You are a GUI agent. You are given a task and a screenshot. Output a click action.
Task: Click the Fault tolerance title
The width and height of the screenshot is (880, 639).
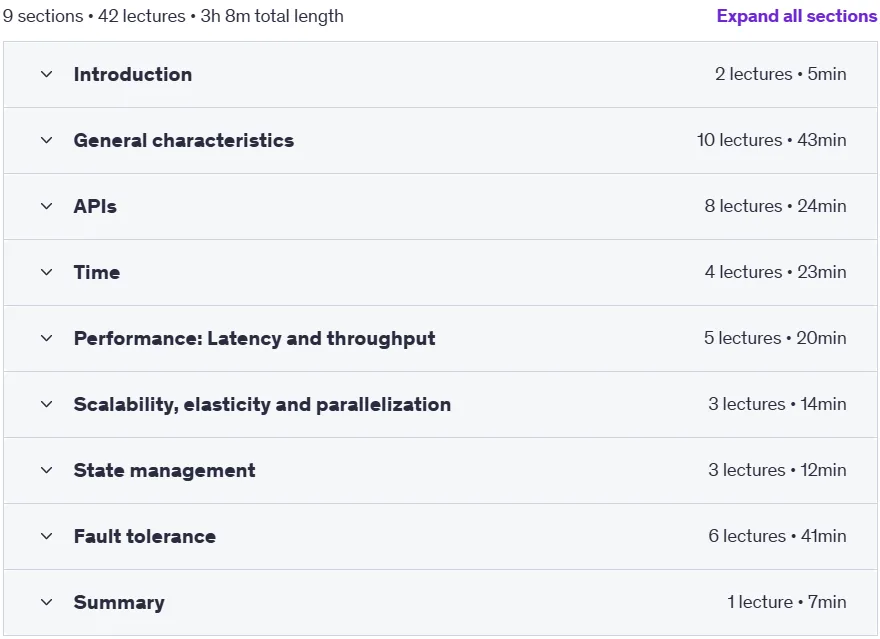coord(145,536)
